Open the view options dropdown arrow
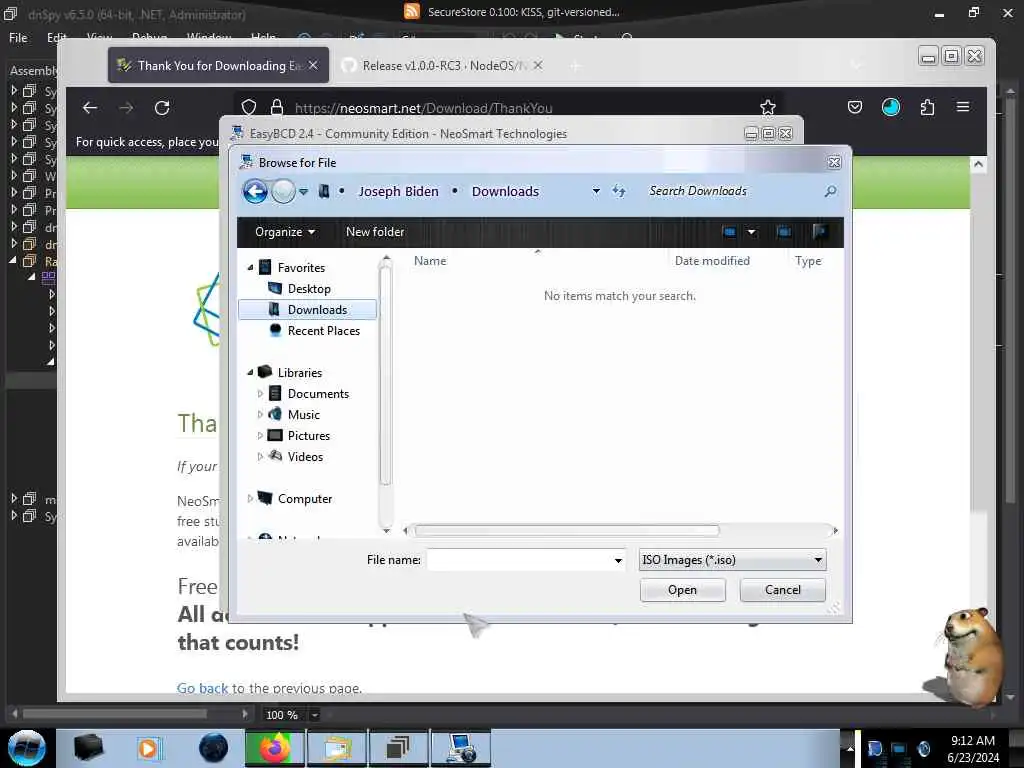This screenshot has width=1024, height=768. [x=752, y=232]
